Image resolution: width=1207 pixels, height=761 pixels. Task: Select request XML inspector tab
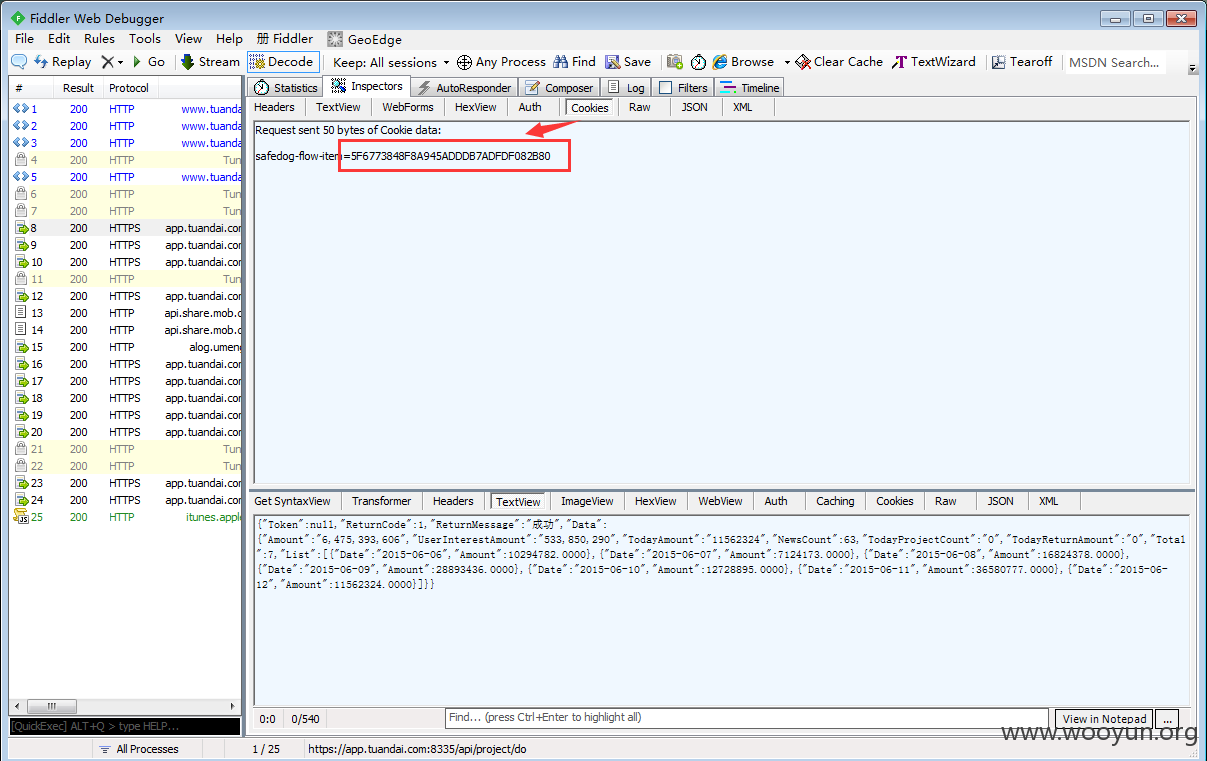(x=742, y=107)
